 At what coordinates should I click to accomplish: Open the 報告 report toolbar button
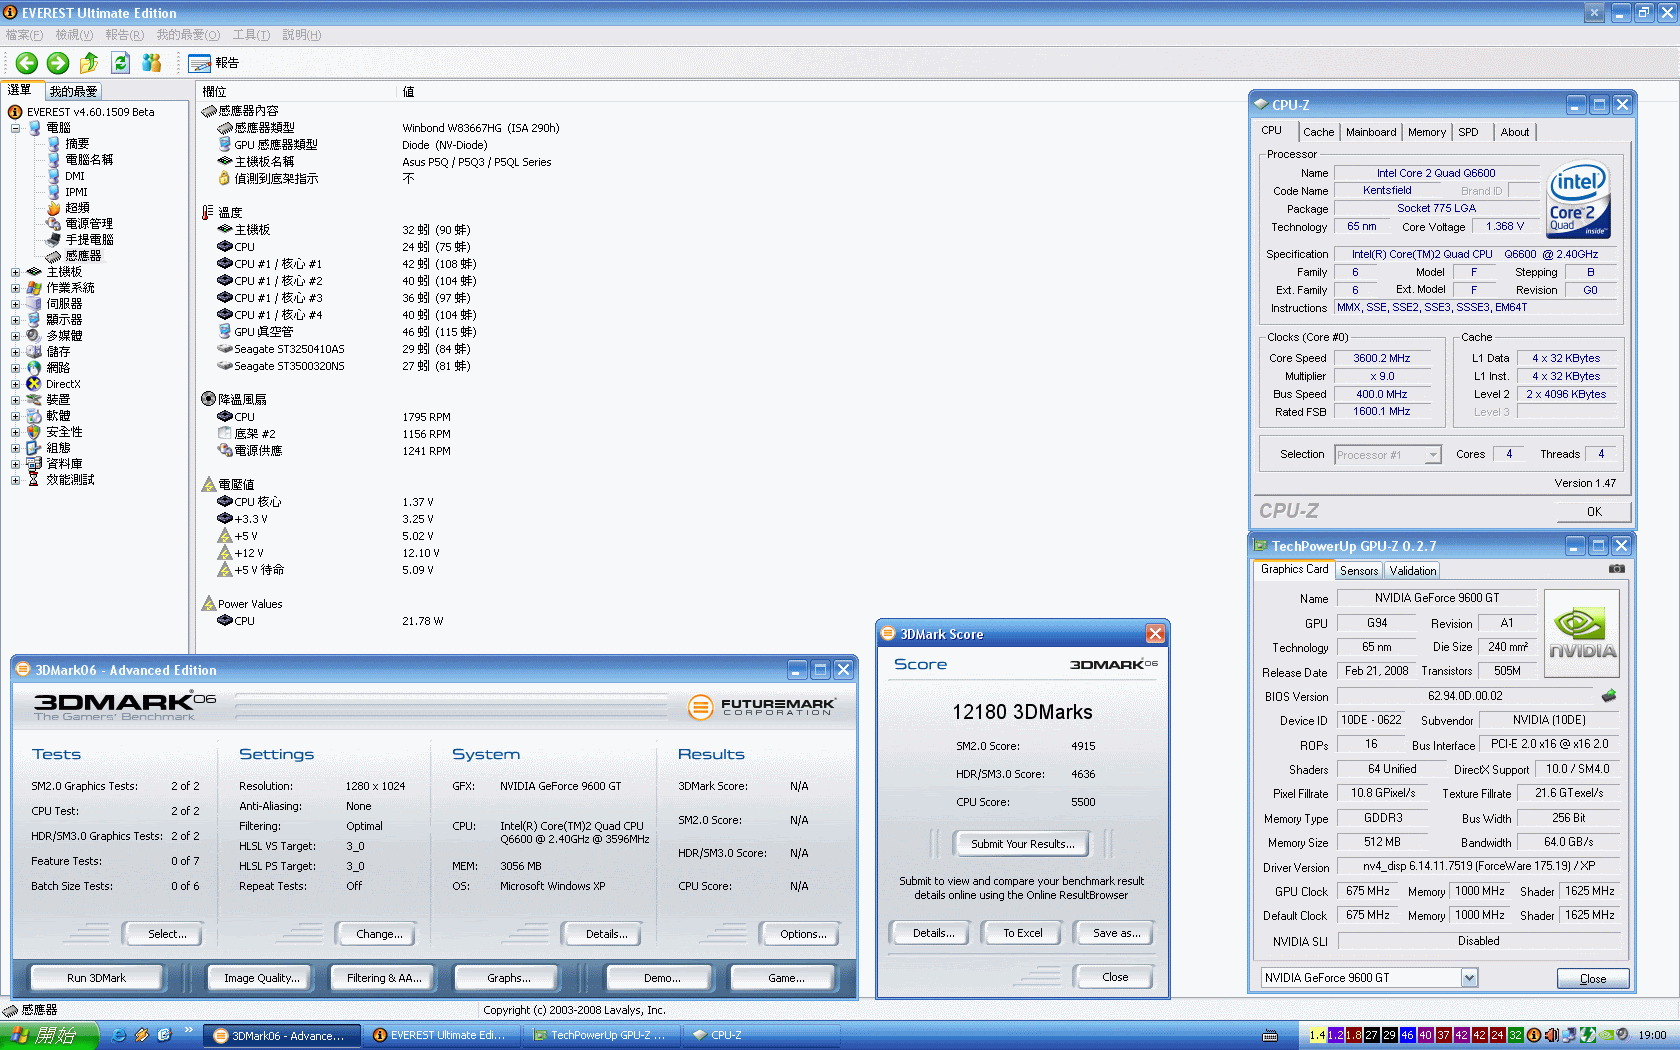[214, 63]
